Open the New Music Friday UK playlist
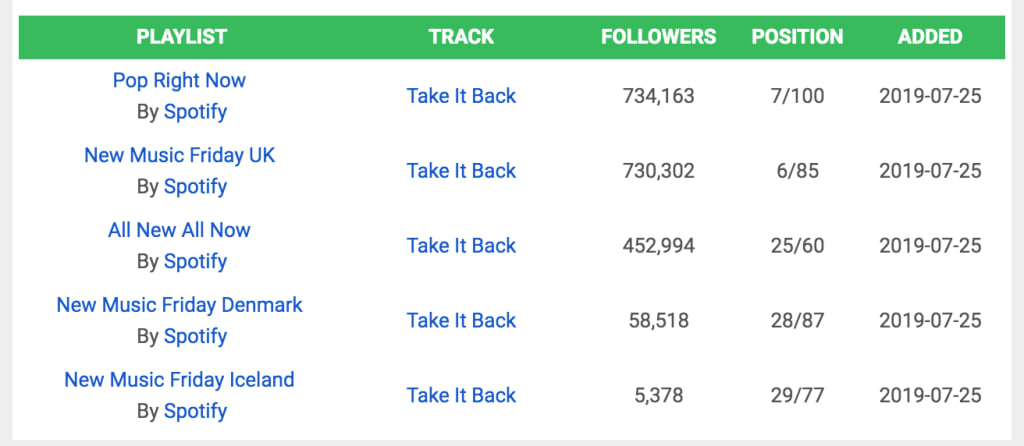Screen dimensions: 1024x446 click(179, 155)
